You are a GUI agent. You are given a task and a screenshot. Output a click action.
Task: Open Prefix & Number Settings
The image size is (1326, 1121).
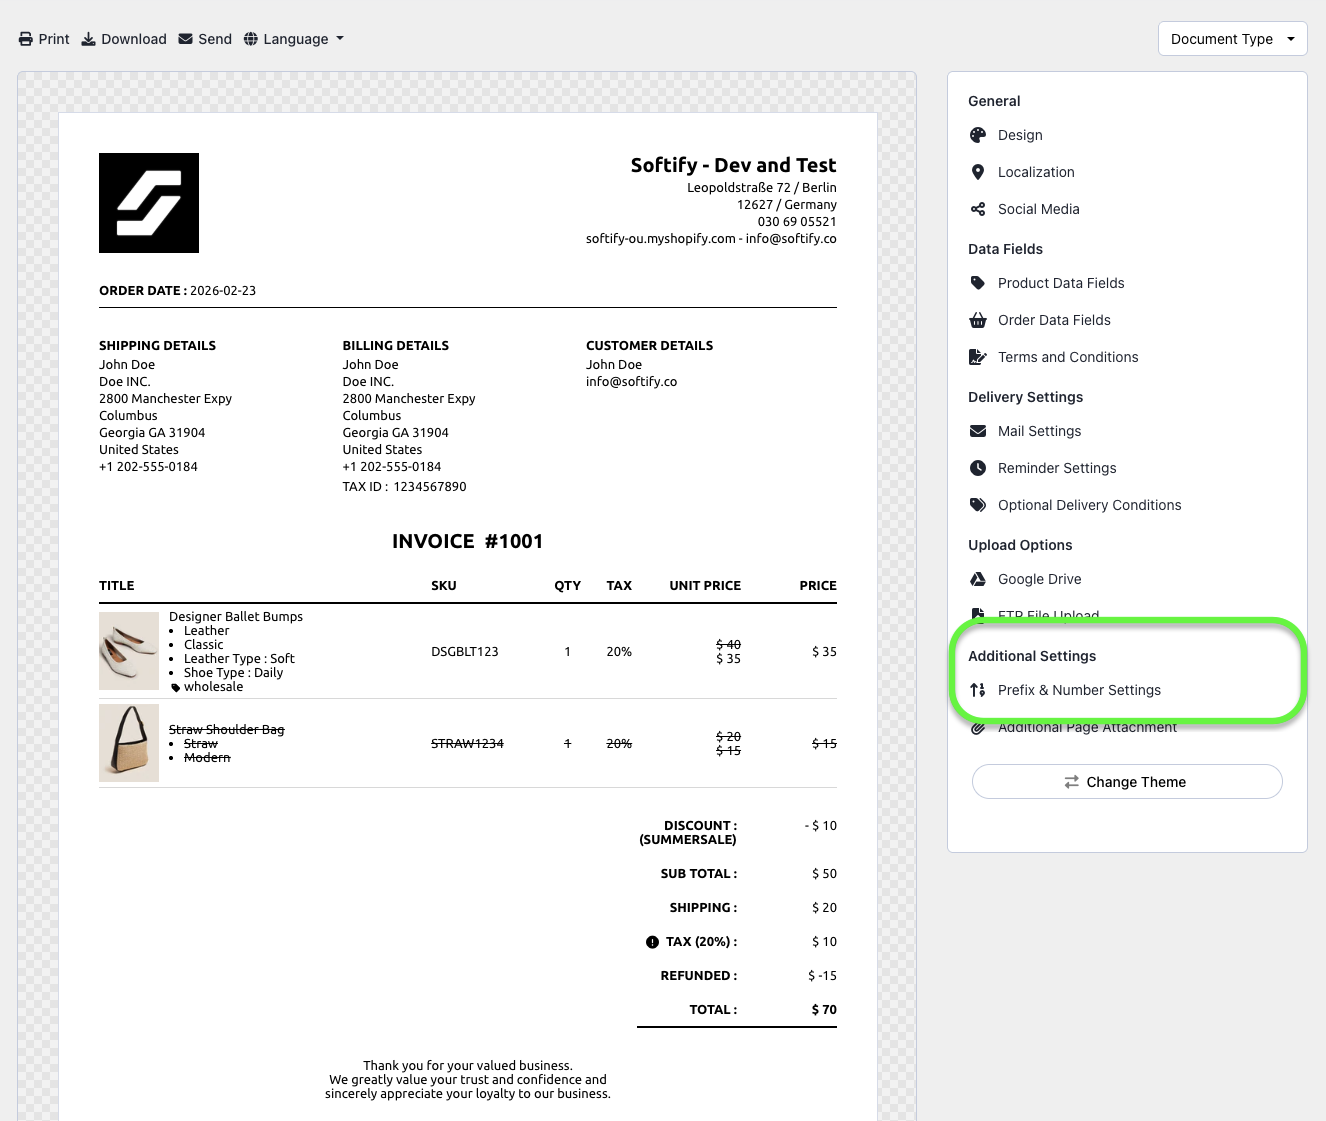(x=1079, y=690)
